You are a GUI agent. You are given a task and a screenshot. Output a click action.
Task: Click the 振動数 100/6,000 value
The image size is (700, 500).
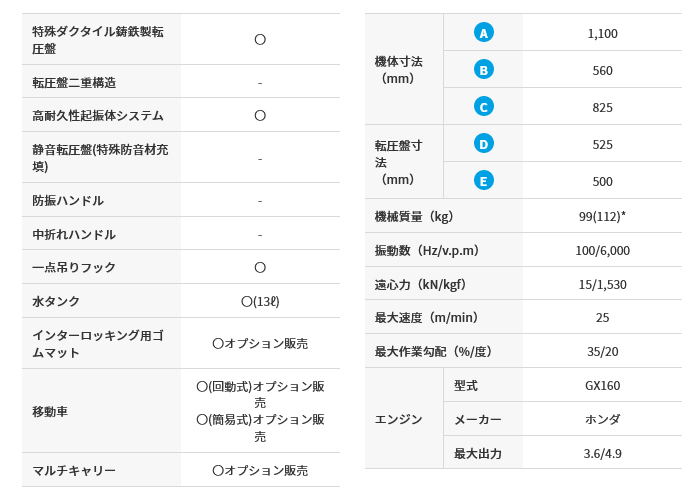602,250
